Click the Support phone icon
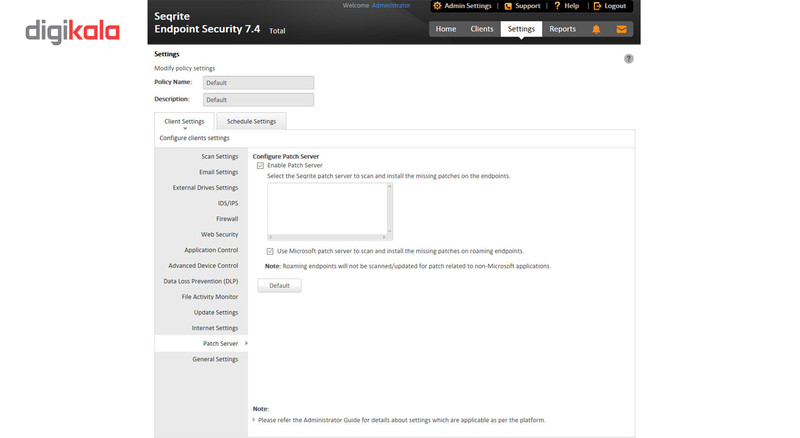This screenshot has width=800, height=438. [x=508, y=6]
